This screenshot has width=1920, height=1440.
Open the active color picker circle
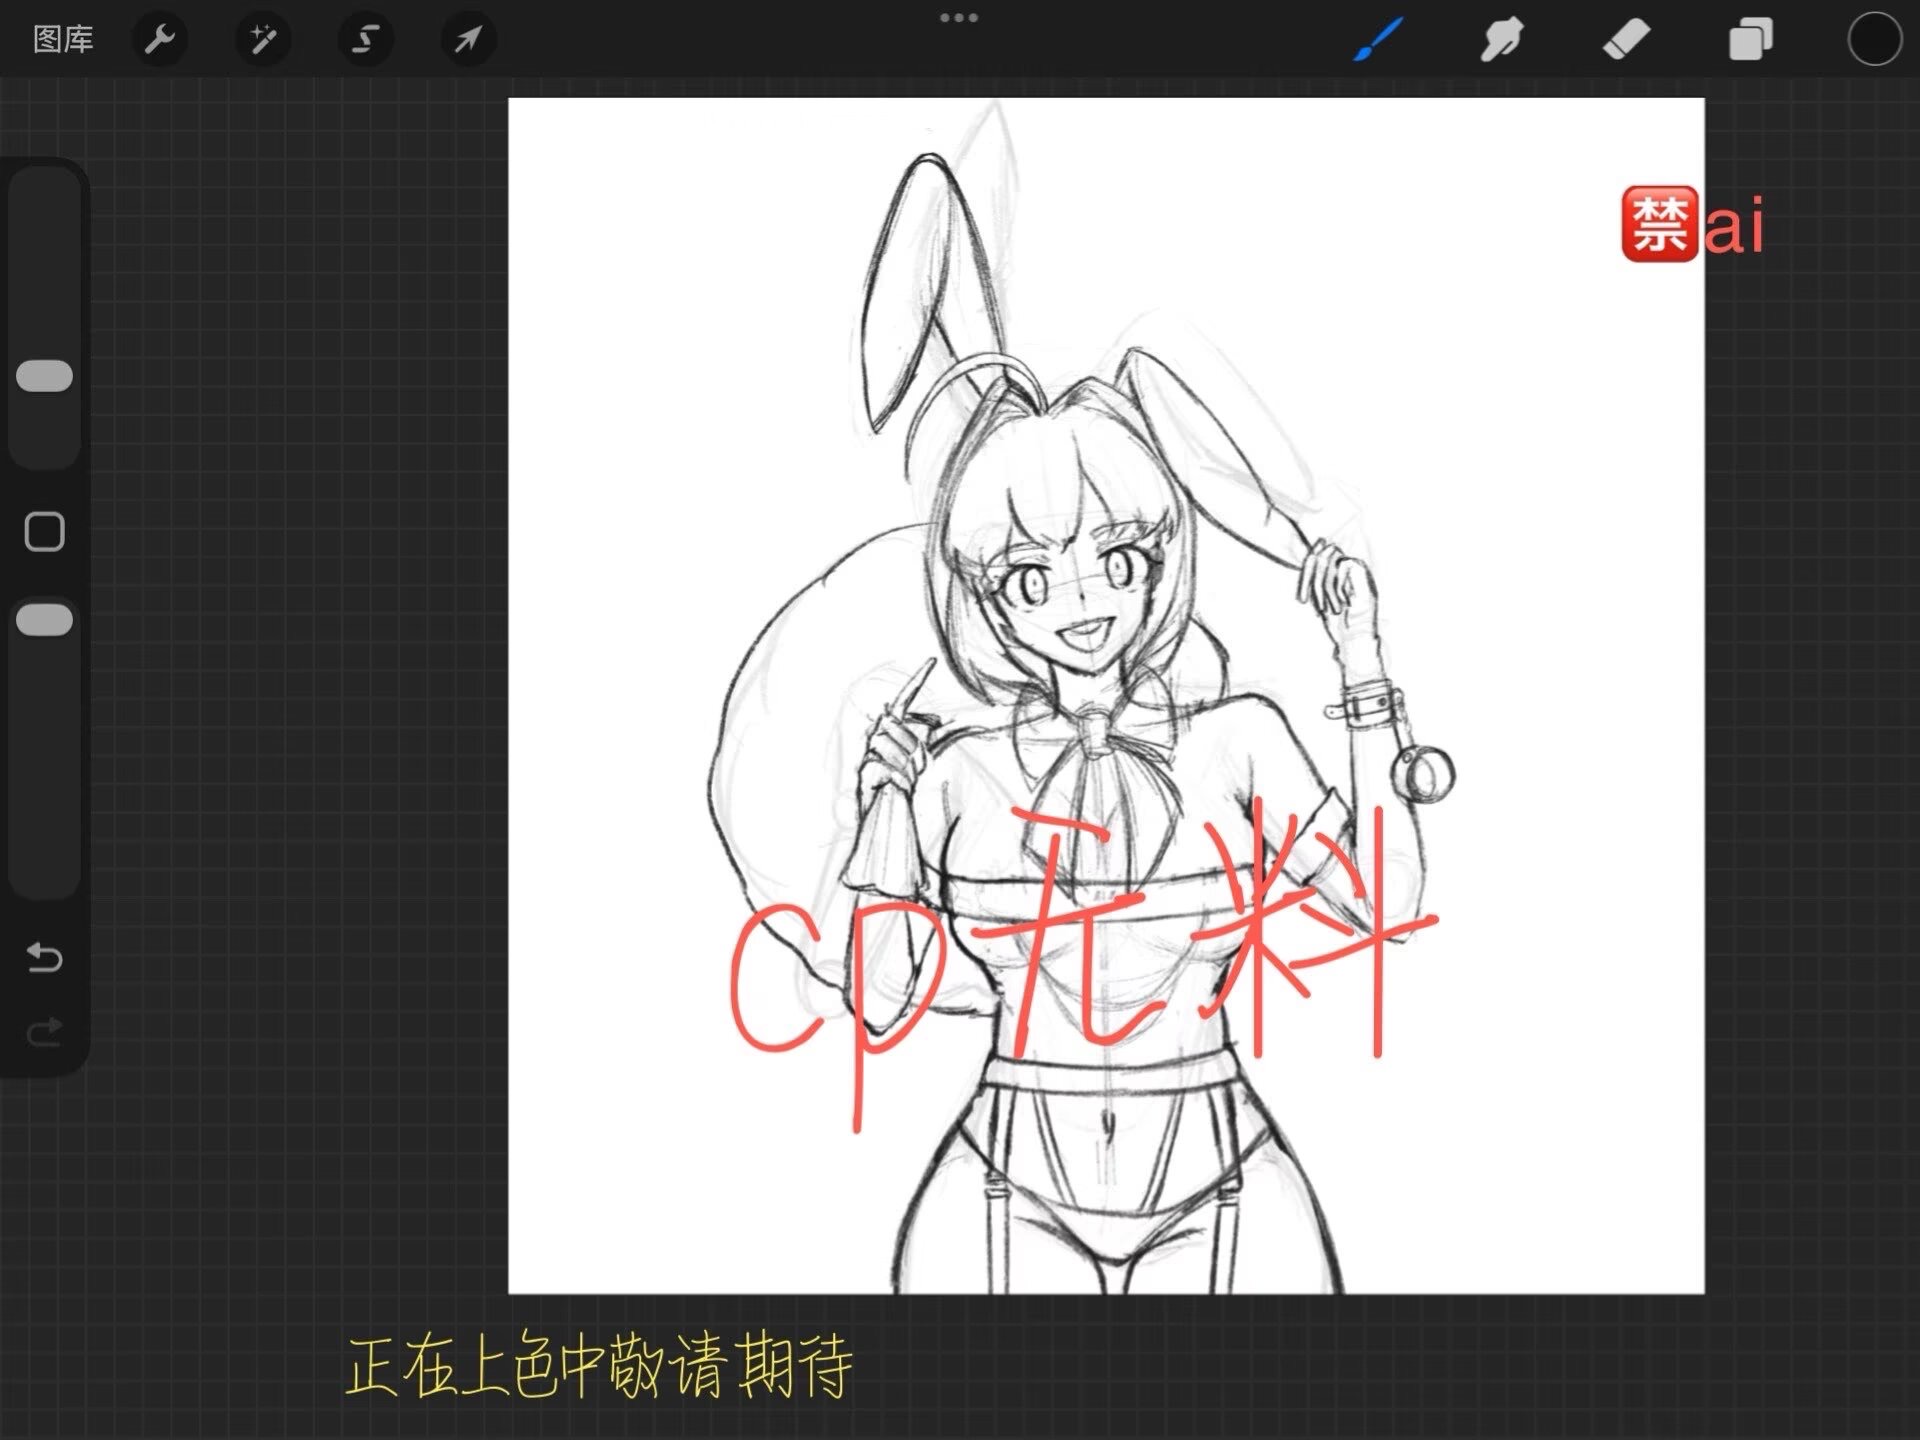1873,40
